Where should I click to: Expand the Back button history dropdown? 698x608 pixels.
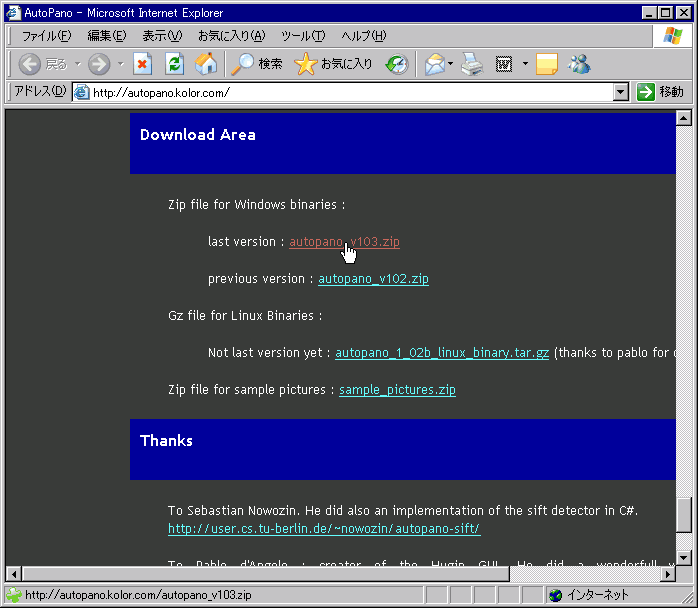pyautogui.click(x=78, y=64)
